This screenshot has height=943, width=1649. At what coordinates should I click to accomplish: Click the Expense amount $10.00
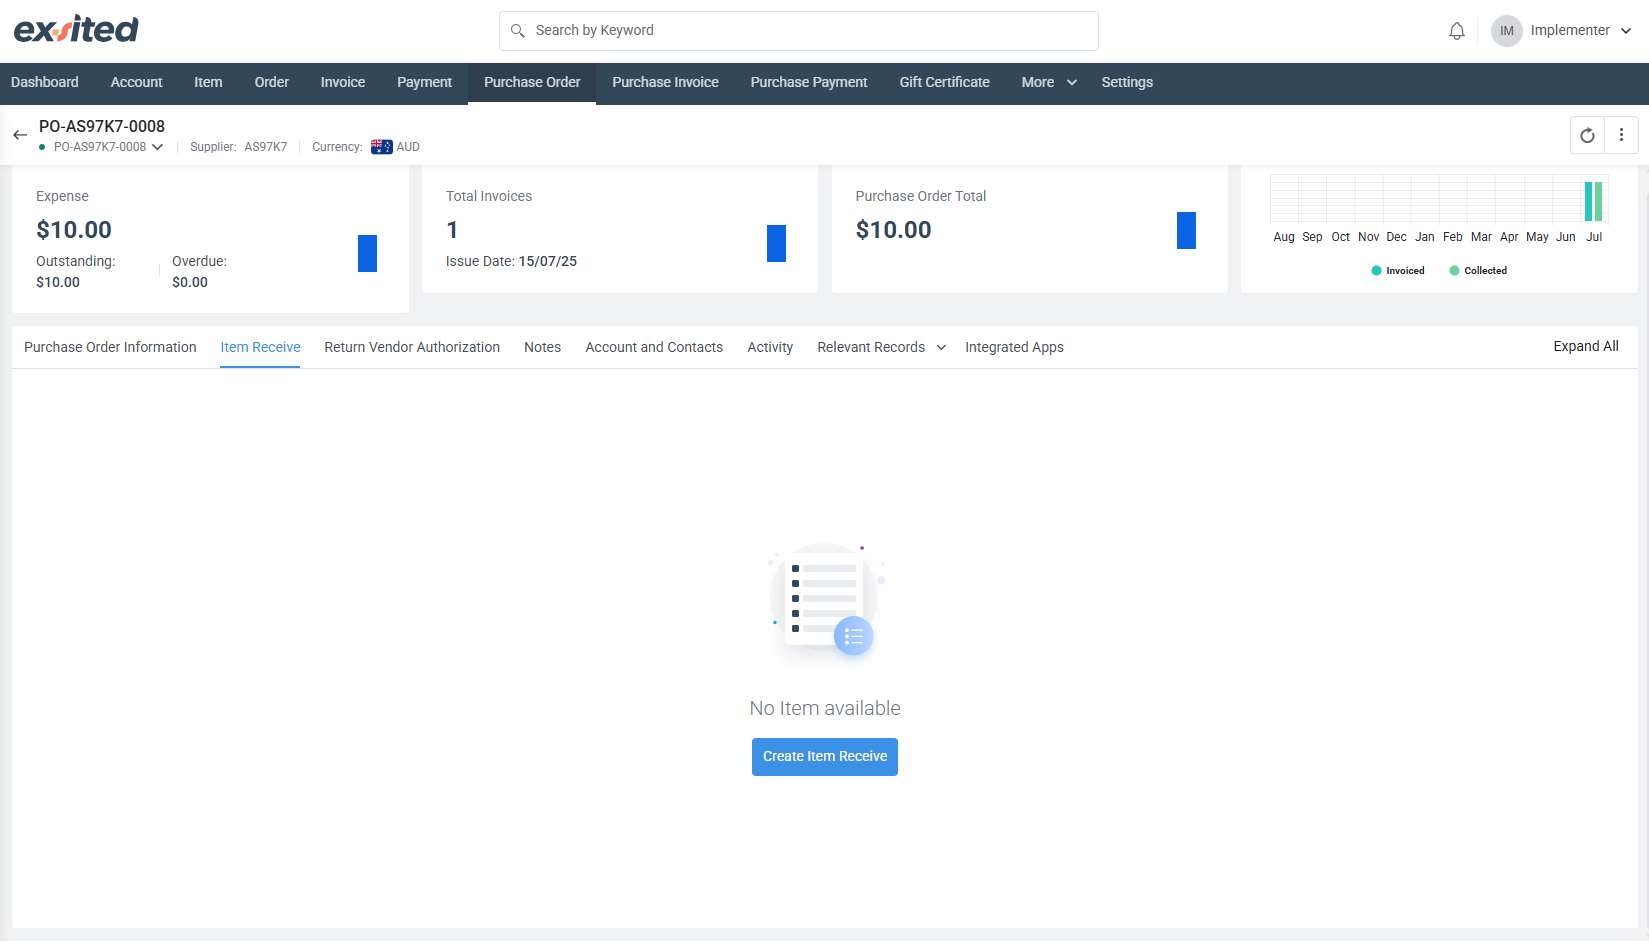(74, 230)
